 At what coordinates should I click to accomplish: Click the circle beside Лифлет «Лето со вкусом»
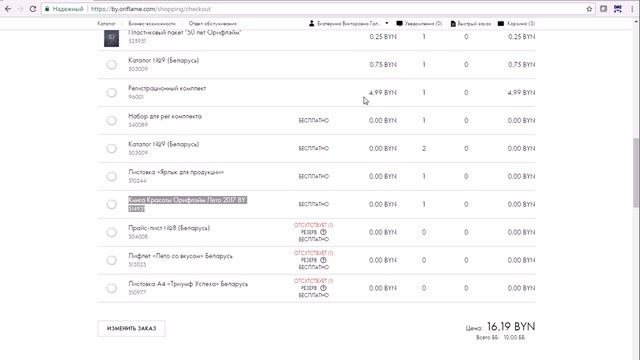click(111, 260)
